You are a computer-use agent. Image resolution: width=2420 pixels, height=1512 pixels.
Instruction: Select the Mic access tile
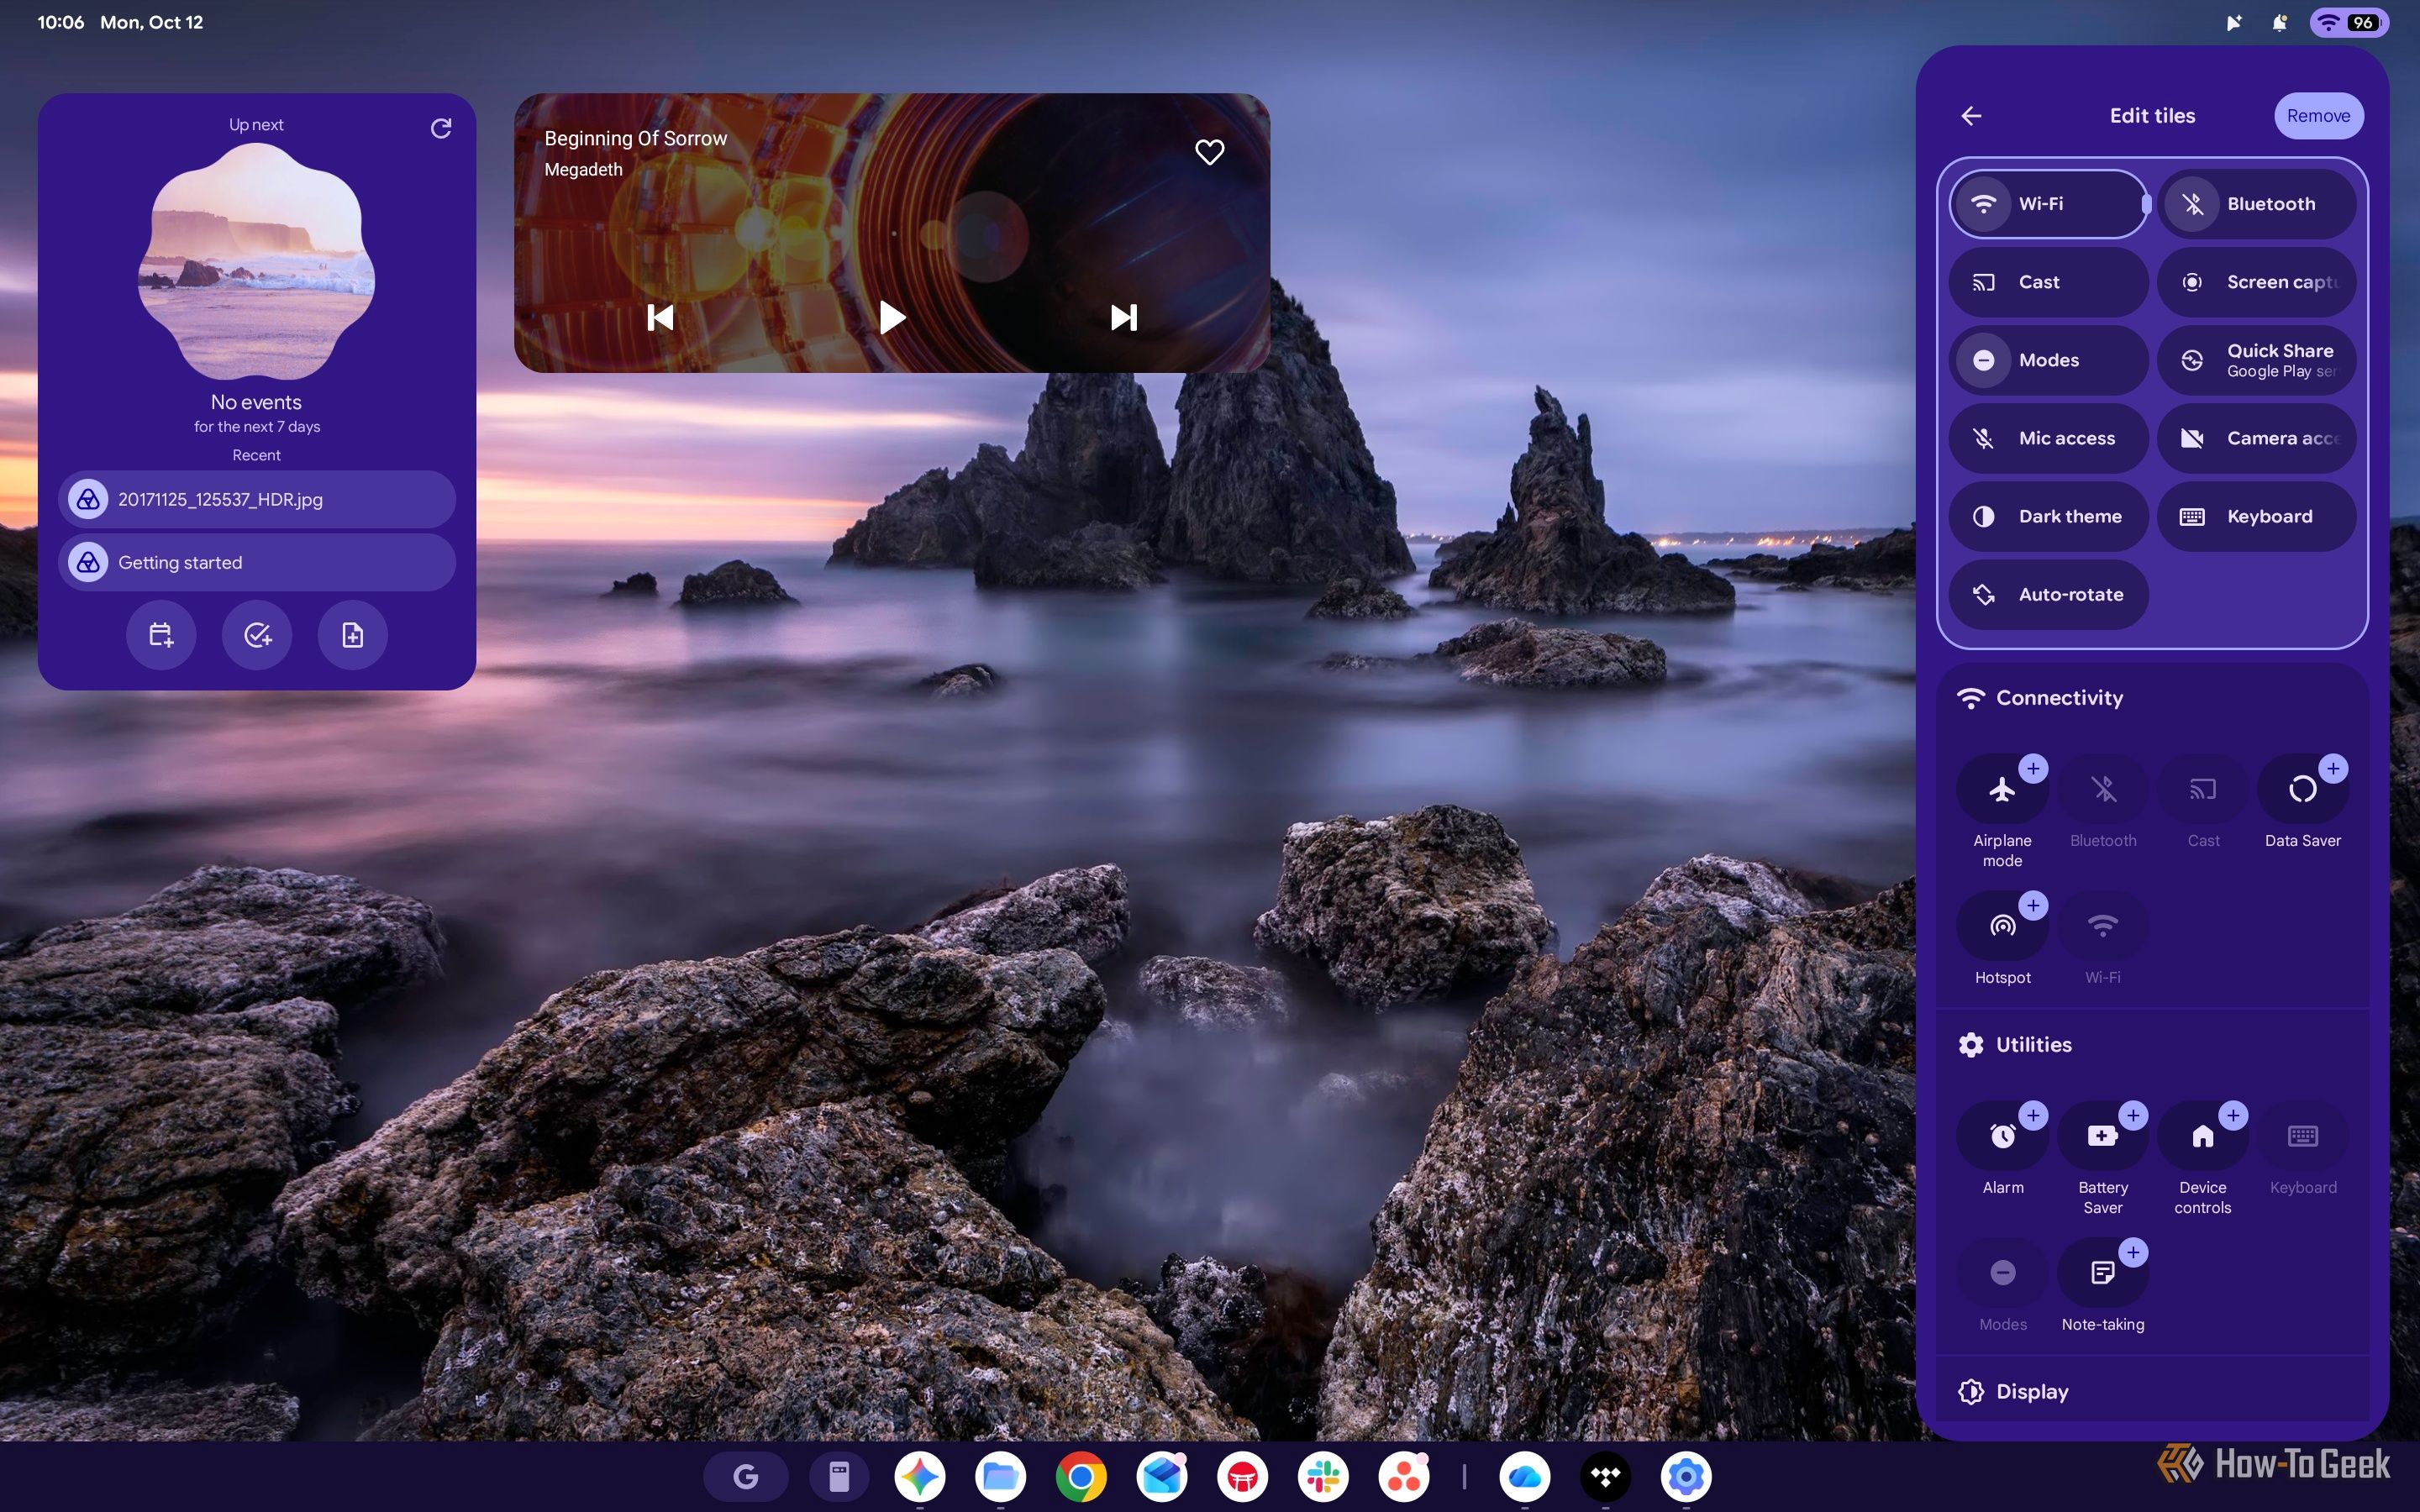[2047, 438]
